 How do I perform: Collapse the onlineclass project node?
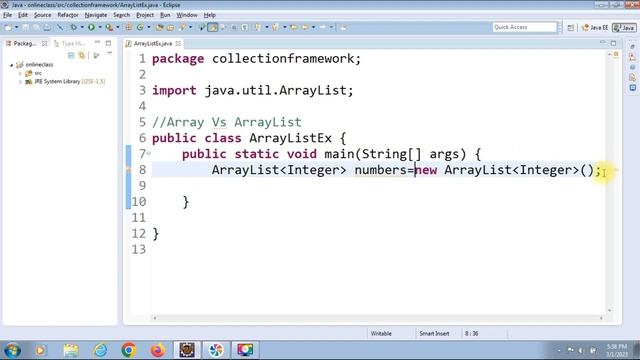click(11, 65)
